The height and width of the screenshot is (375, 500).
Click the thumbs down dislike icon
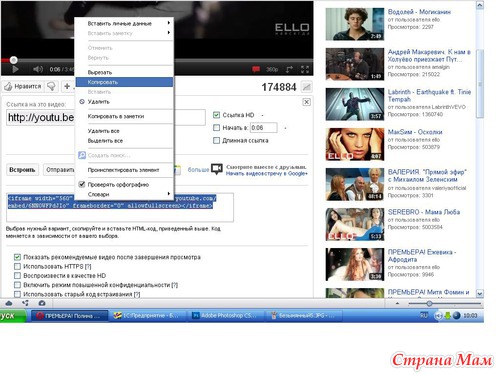[51, 86]
